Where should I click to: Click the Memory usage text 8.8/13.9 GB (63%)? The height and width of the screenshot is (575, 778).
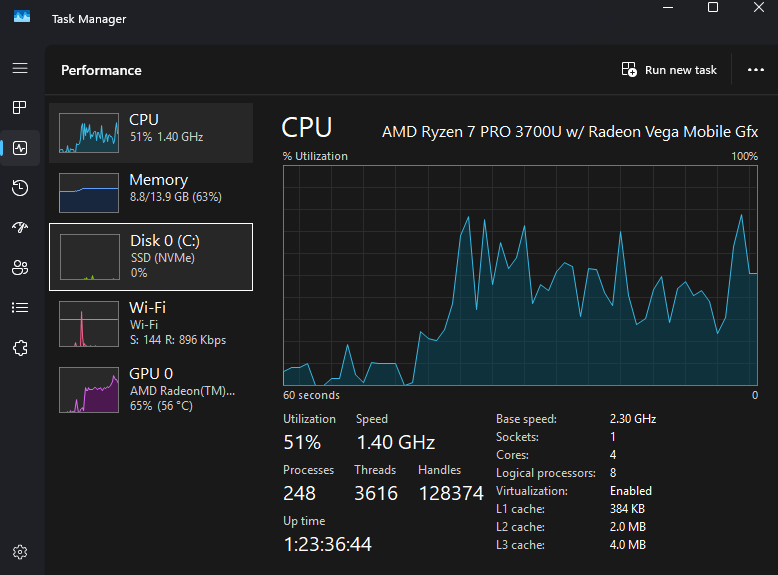click(x=176, y=197)
